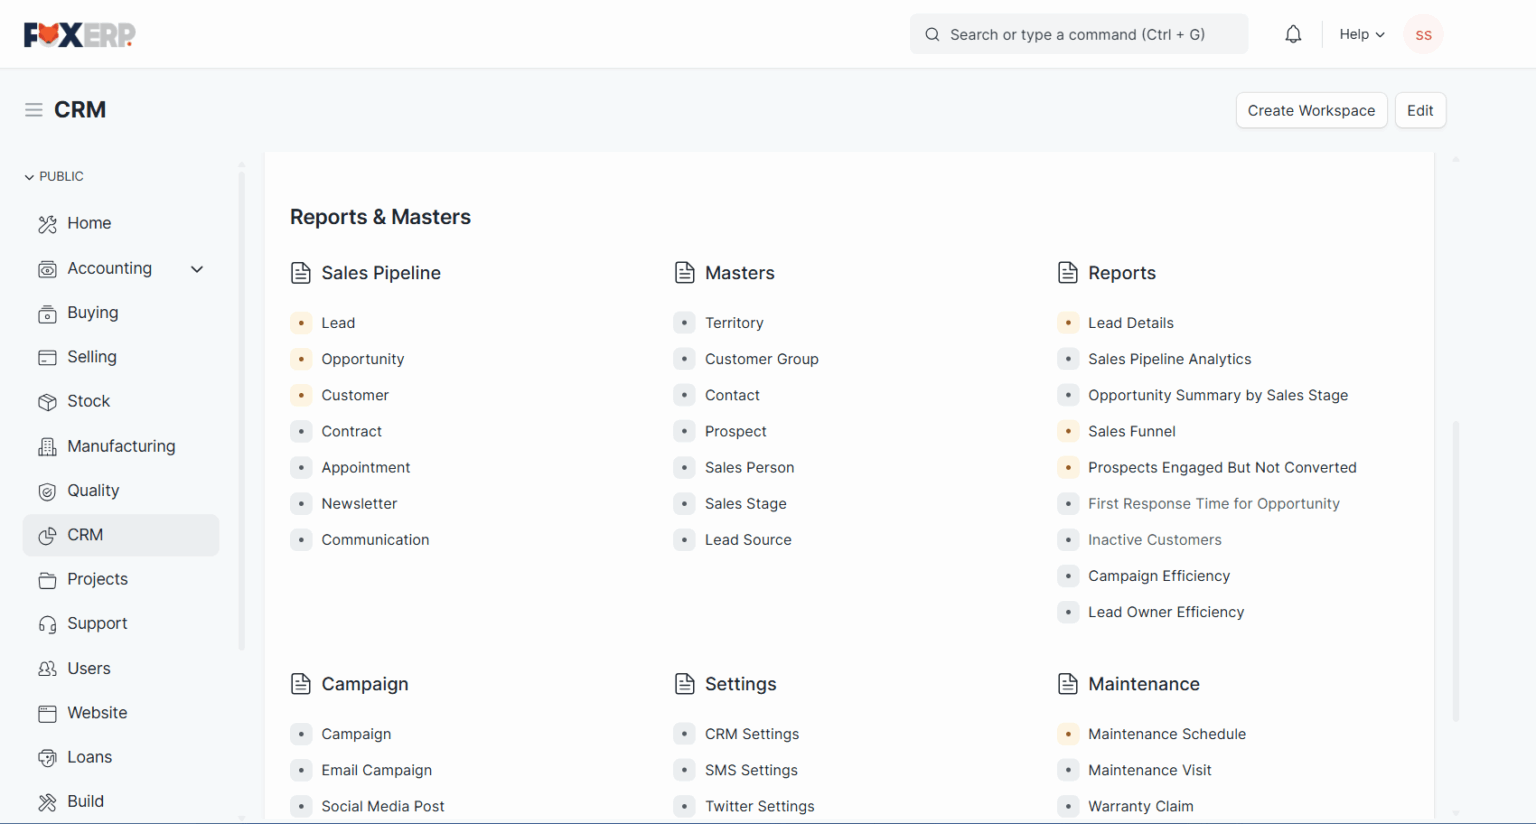Click the Support headset icon

pos(47,623)
